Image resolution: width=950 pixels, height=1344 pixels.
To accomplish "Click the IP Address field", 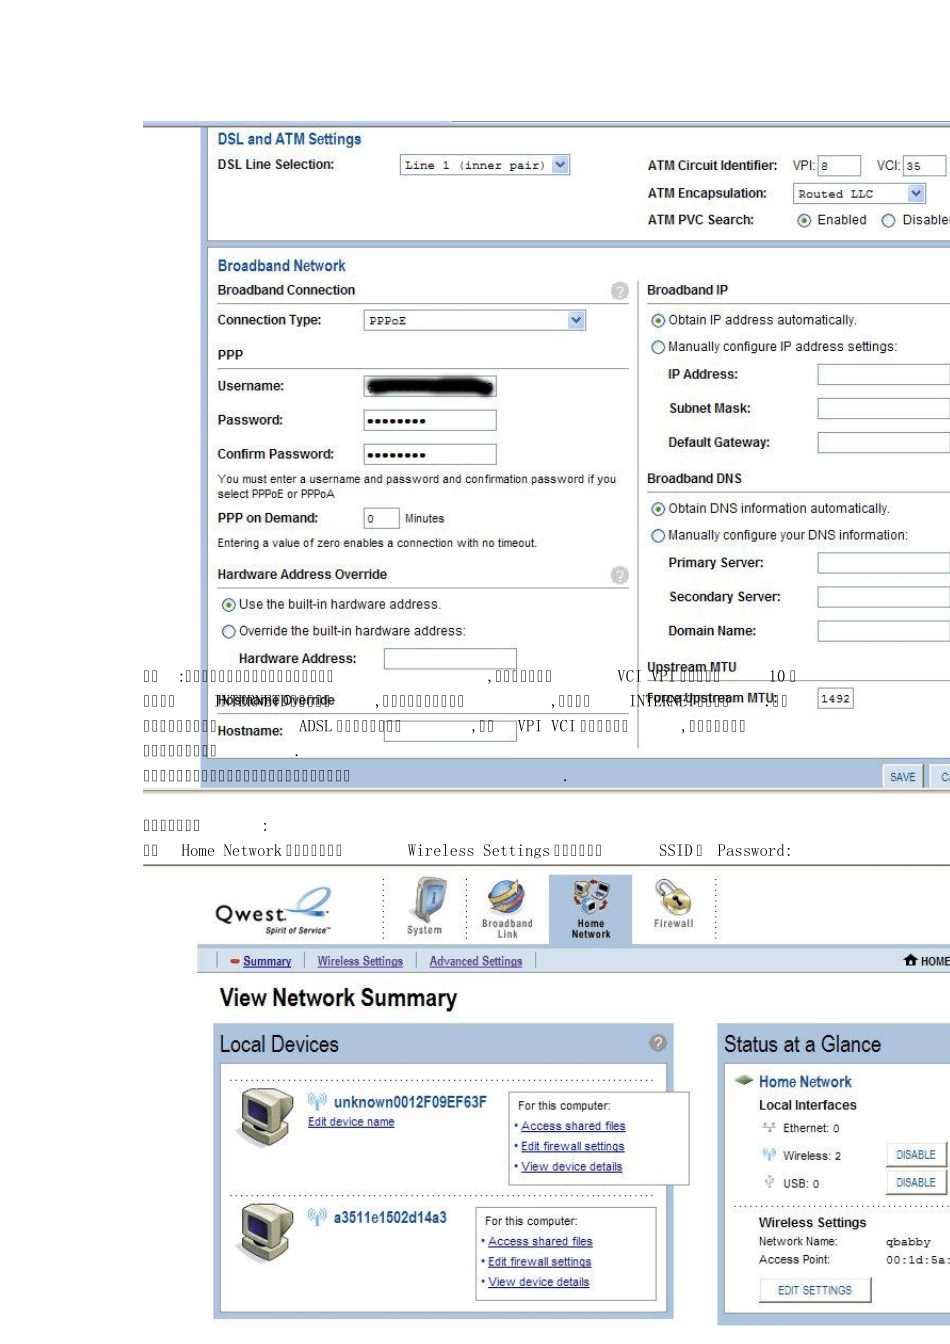I will point(884,375).
